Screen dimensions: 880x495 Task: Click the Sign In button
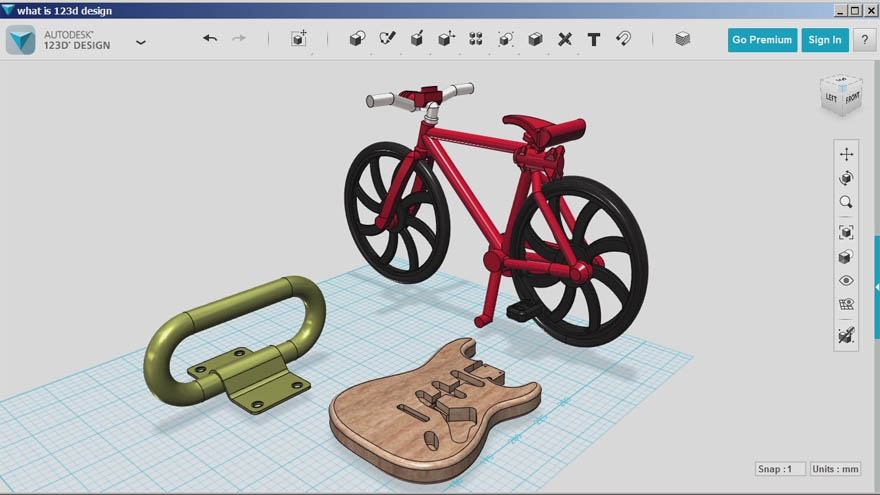click(825, 40)
